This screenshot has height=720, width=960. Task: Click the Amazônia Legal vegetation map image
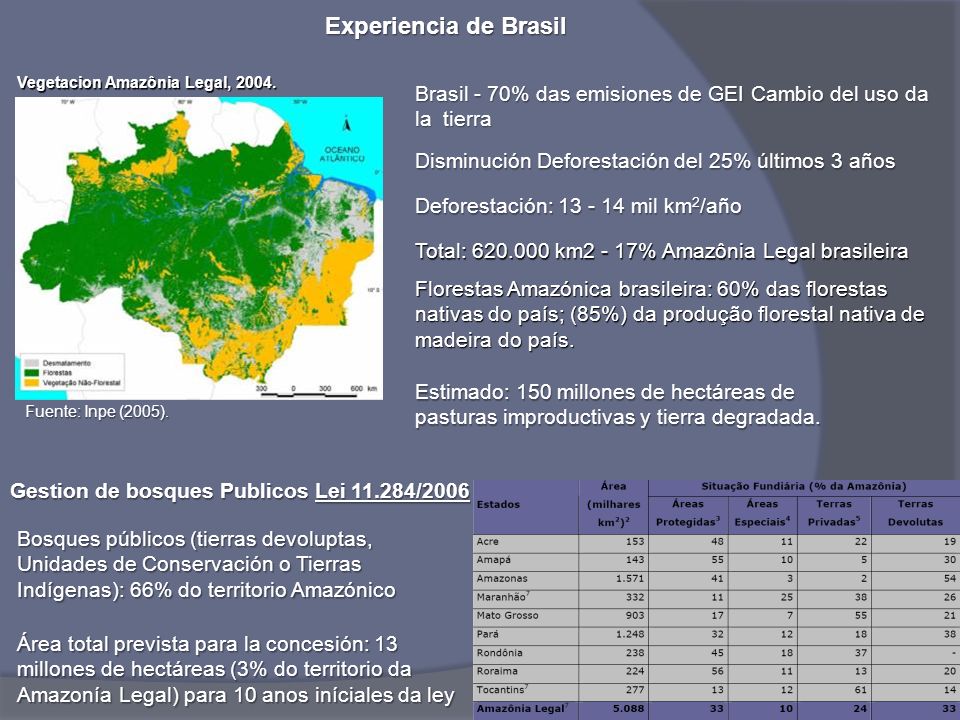coord(199,248)
